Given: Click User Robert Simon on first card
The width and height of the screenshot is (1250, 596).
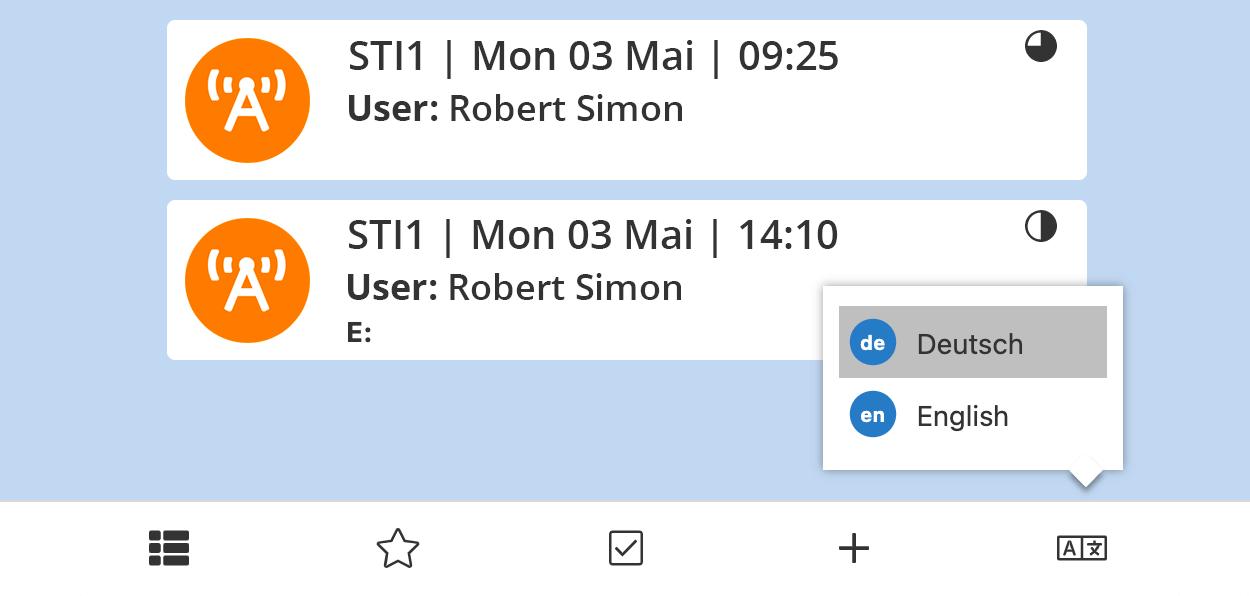Looking at the screenshot, I should pos(515,109).
